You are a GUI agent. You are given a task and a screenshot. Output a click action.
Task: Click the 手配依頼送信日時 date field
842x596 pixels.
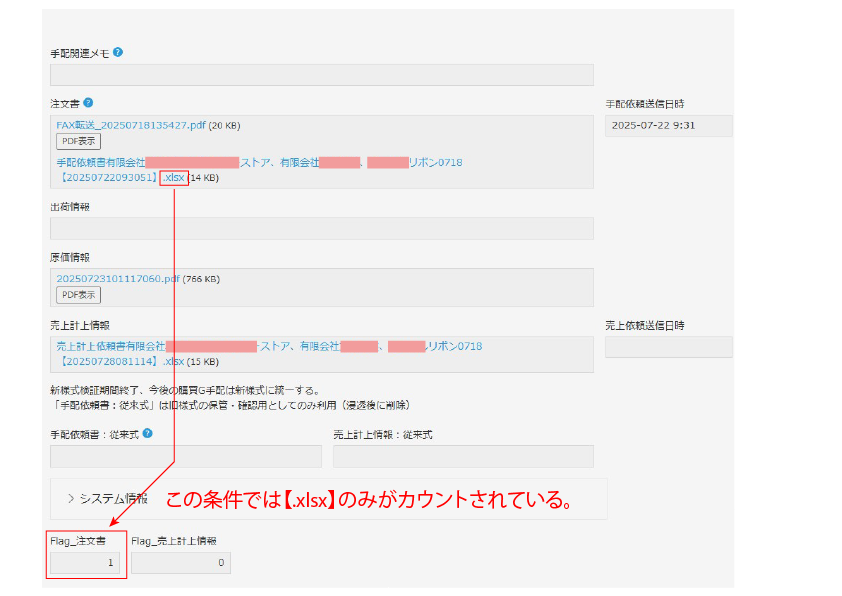click(668, 126)
